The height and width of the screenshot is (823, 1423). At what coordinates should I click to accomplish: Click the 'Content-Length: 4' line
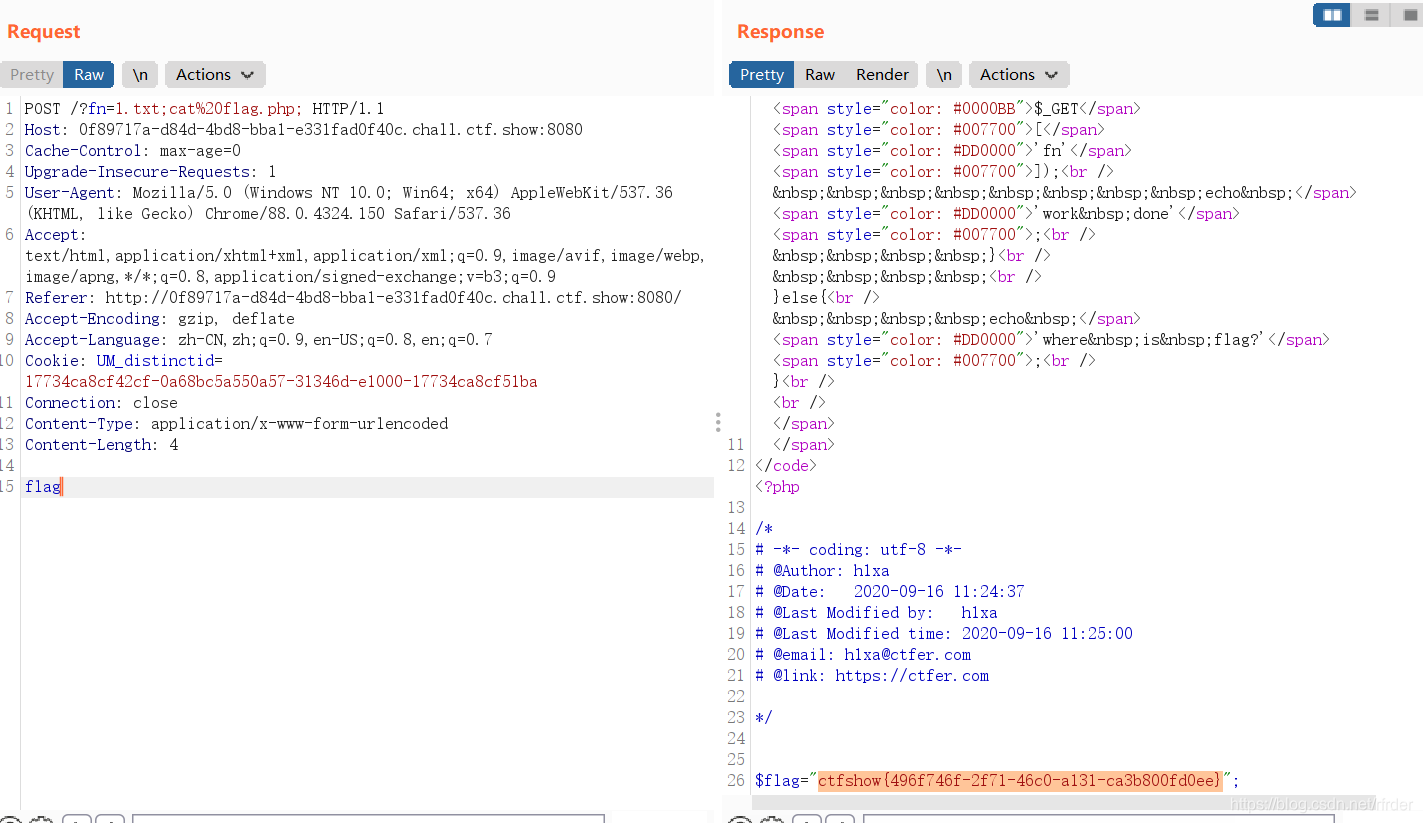pyautogui.click(x=102, y=444)
